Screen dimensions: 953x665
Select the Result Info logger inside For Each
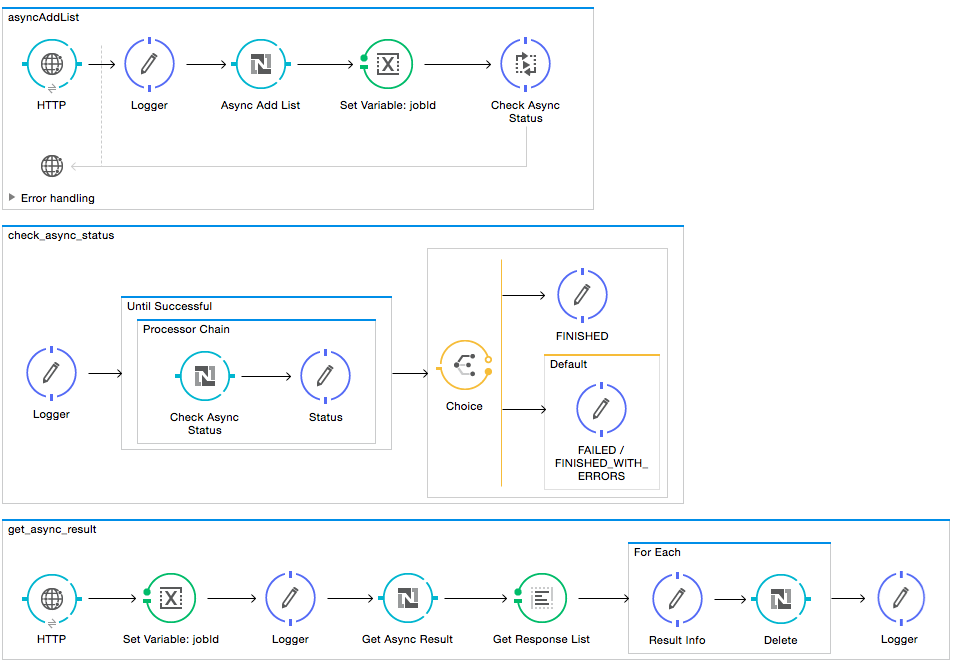(677, 598)
